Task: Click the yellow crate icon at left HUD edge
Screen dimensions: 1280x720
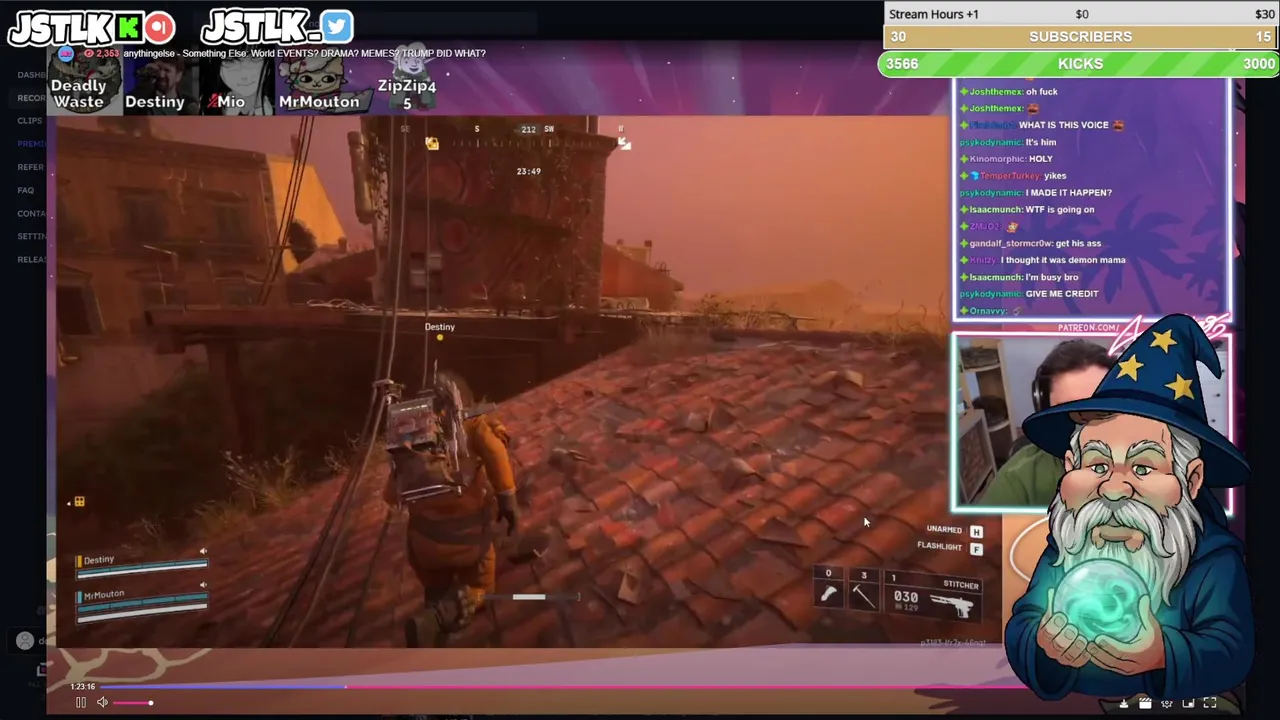Action: (79, 502)
